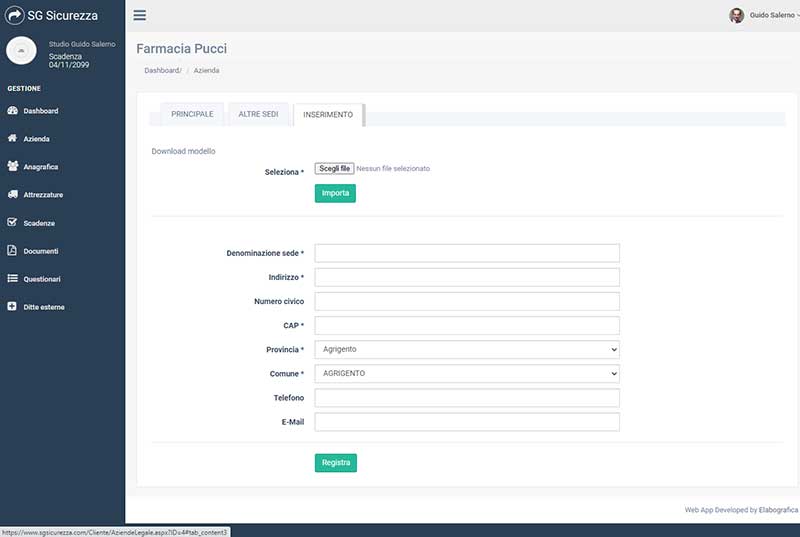Click the Scadenza 04/11/2099 text
This screenshot has width=800, height=537.
pos(69,60)
